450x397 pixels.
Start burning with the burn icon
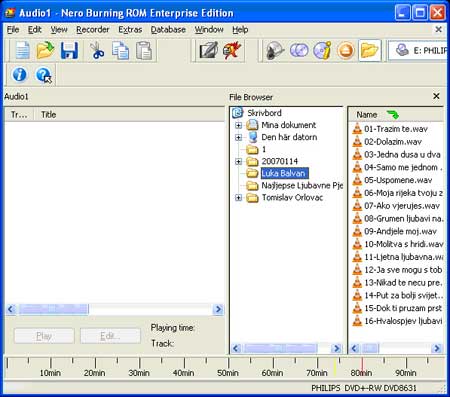[232, 51]
